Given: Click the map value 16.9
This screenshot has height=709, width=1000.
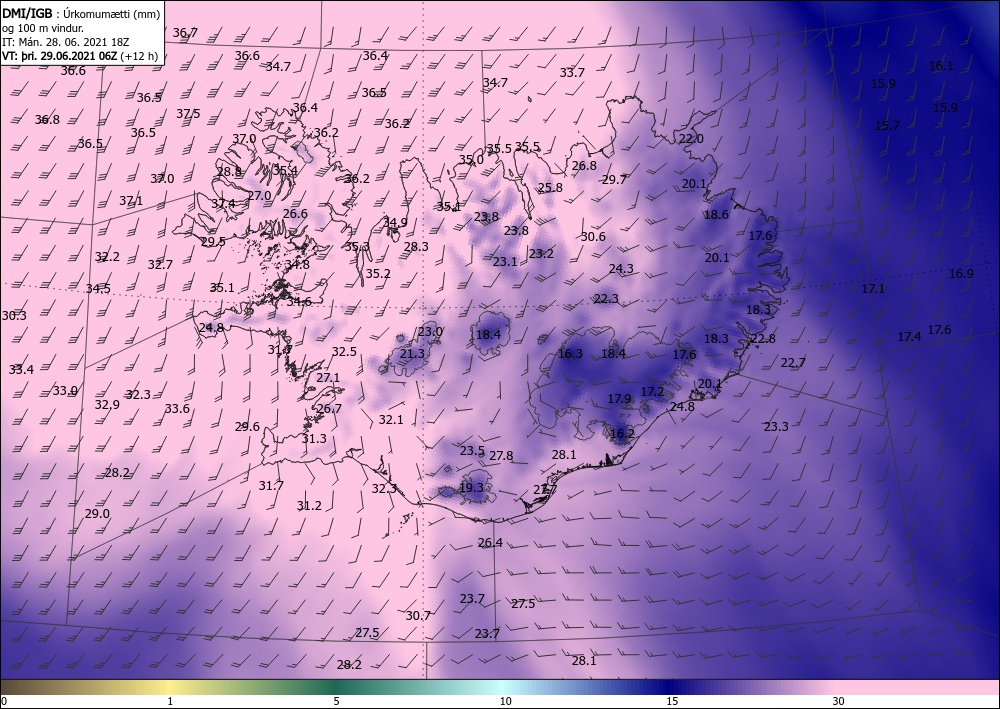Looking at the screenshot, I should click(961, 274).
